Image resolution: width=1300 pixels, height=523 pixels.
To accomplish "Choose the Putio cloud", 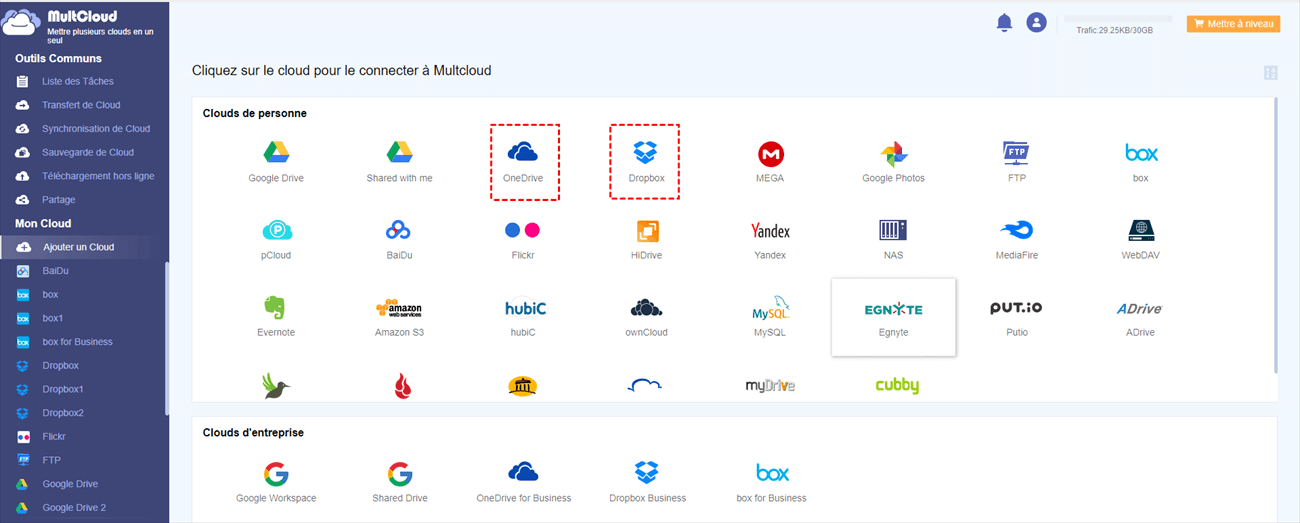I will click(1017, 316).
